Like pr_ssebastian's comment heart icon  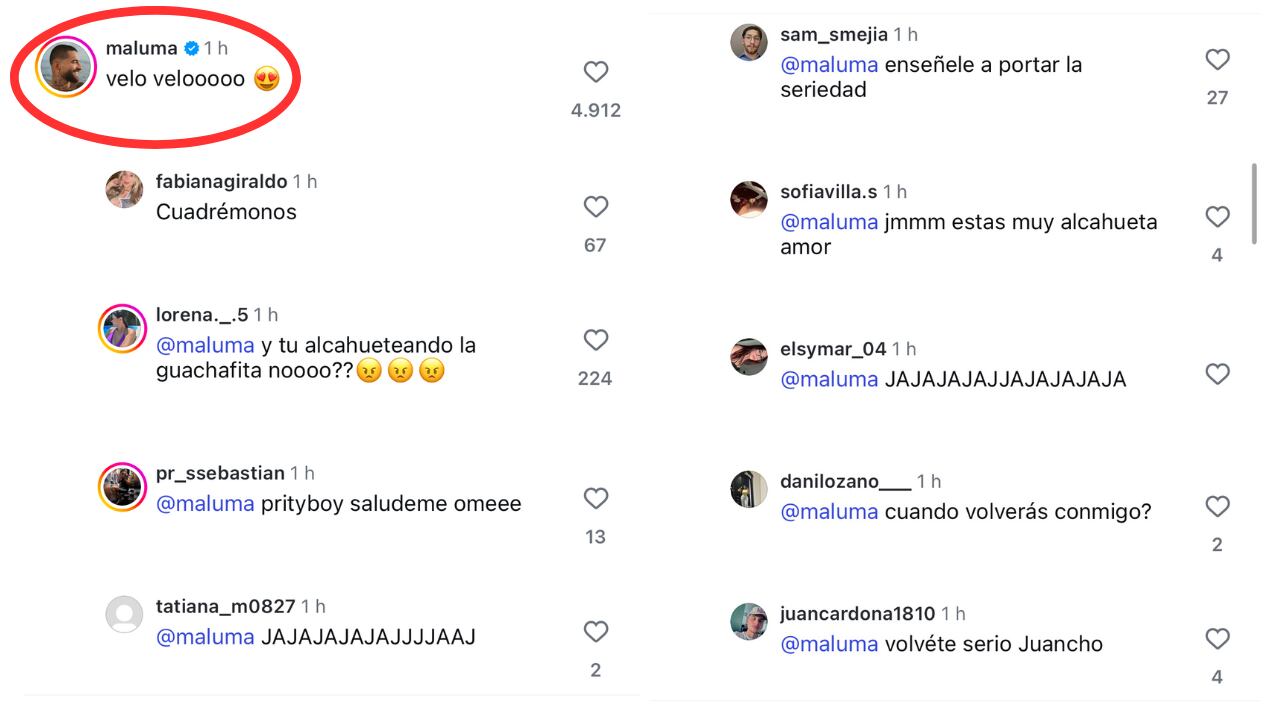point(596,498)
